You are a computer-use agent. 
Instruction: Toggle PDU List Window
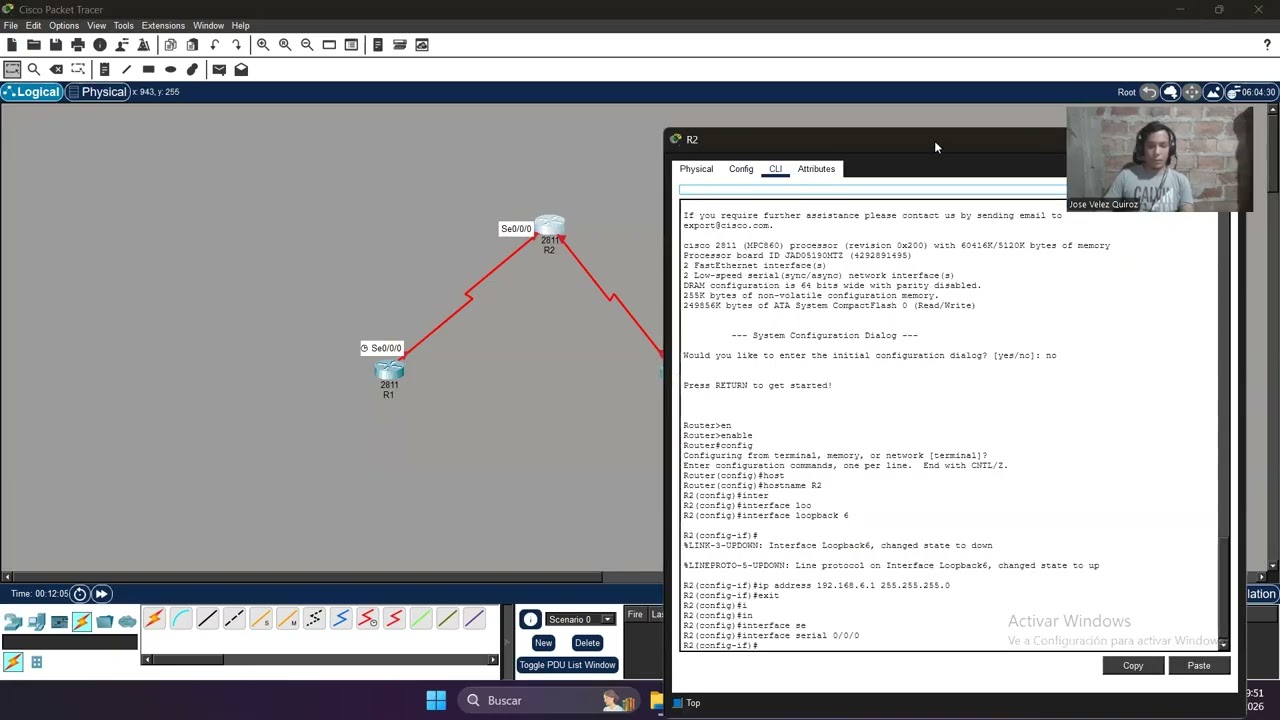[567, 665]
